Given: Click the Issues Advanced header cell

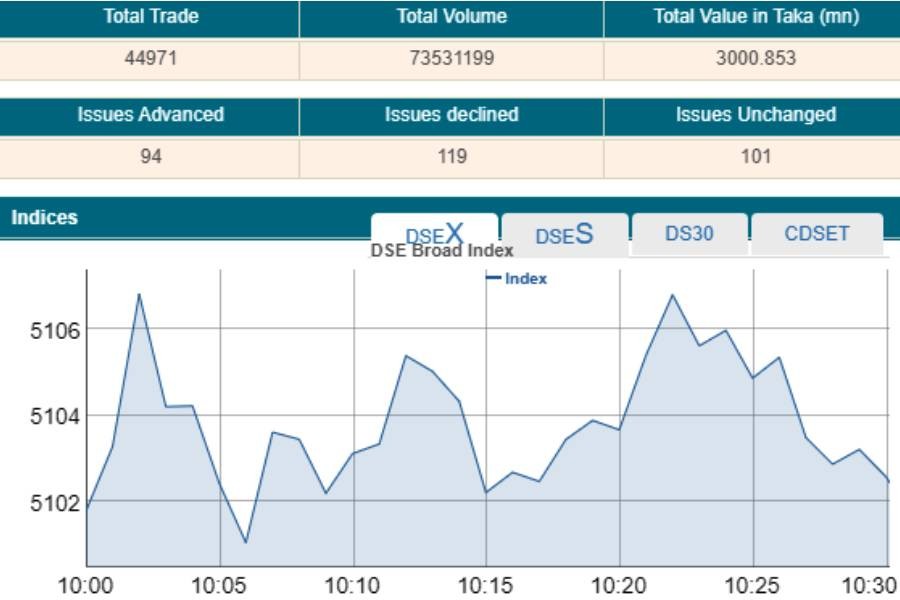Looking at the screenshot, I should point(151,115).
